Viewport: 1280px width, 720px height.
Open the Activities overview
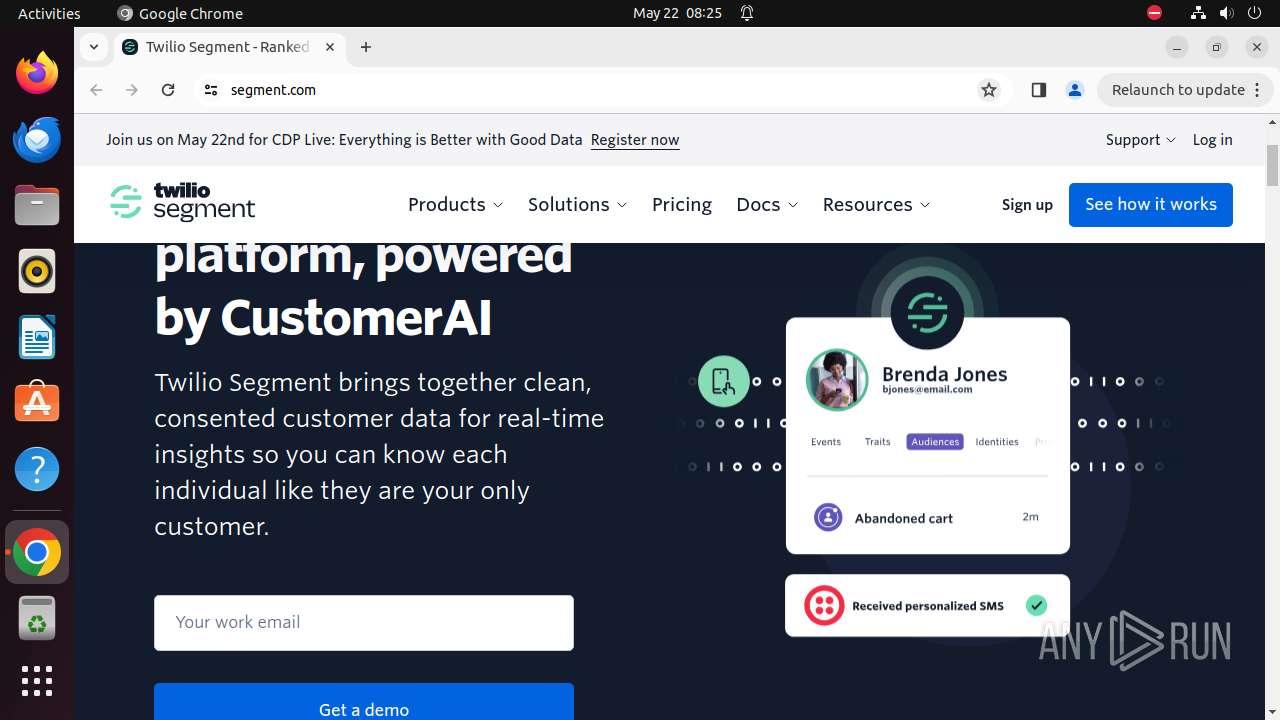[x=49, y=13]
